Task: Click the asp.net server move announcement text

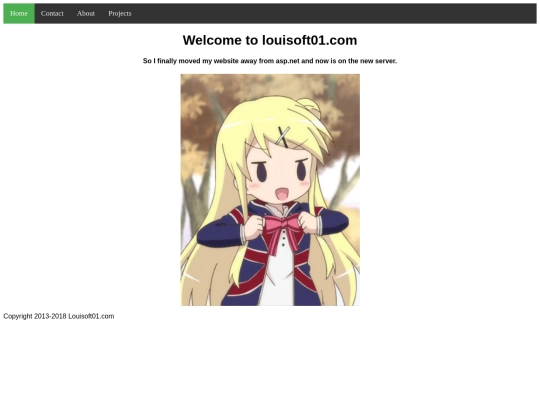Action: click(270, 61)
